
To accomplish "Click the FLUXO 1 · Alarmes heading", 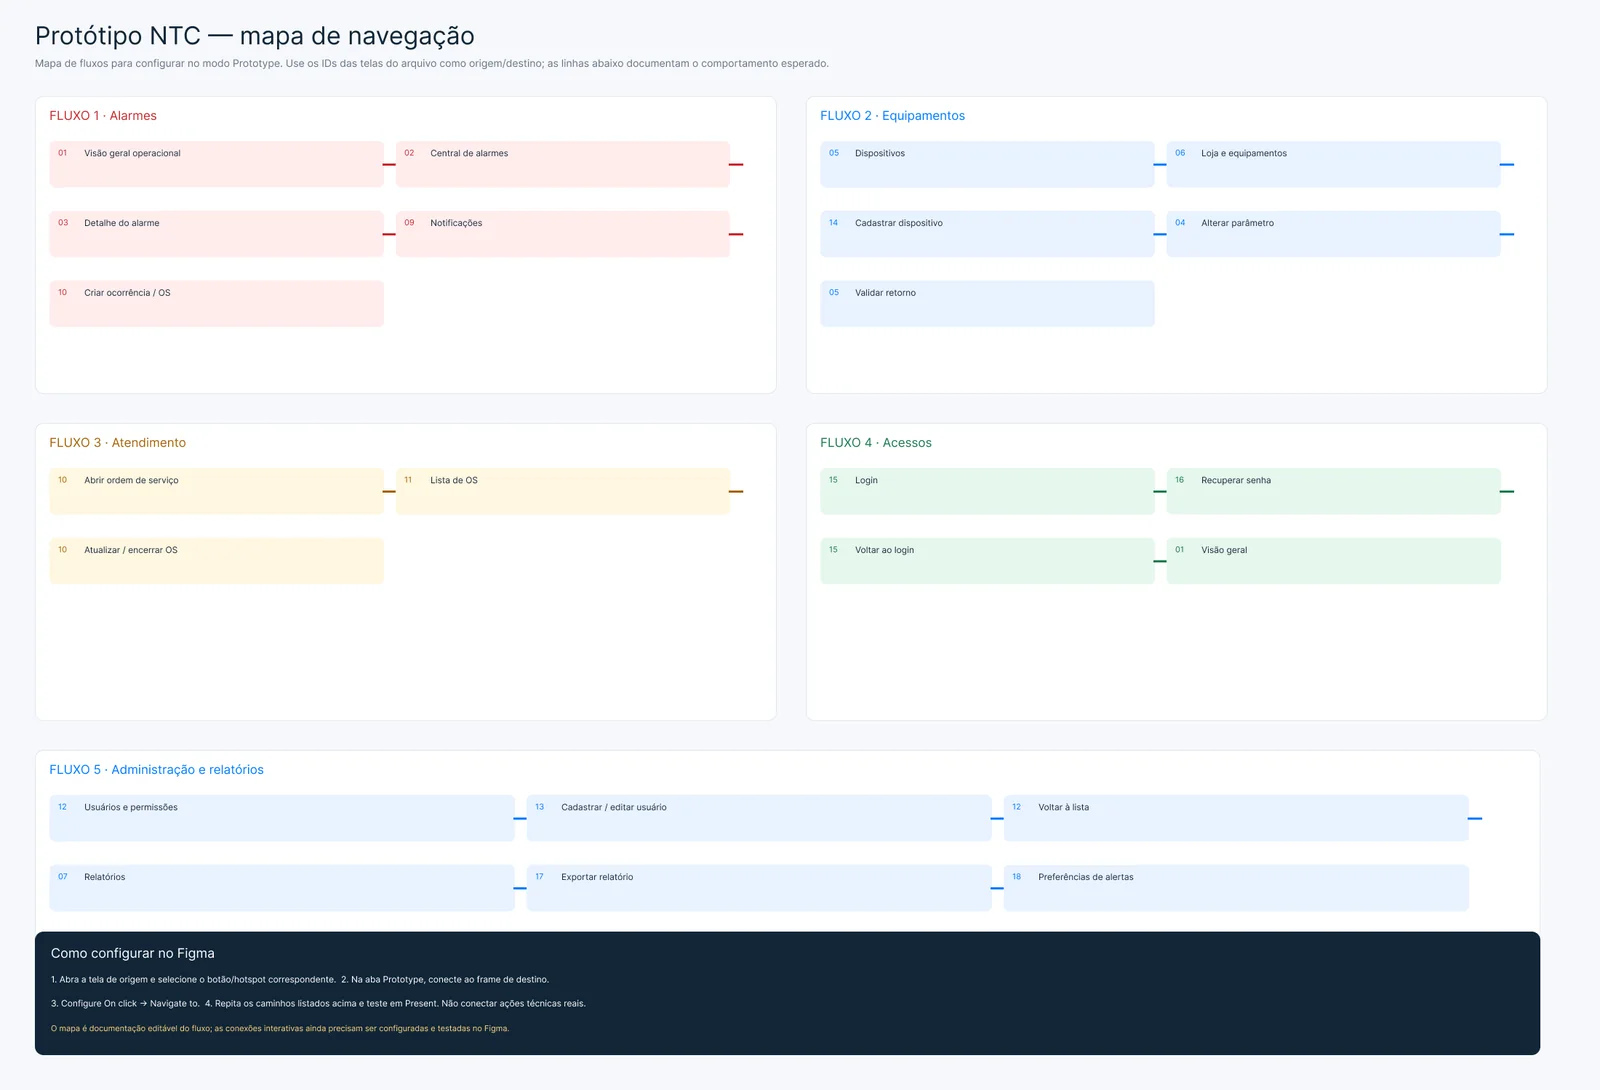I will tap(103, 116).
